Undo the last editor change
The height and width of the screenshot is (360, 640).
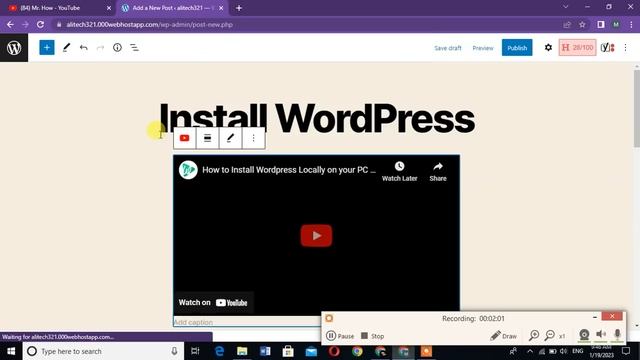84,48
